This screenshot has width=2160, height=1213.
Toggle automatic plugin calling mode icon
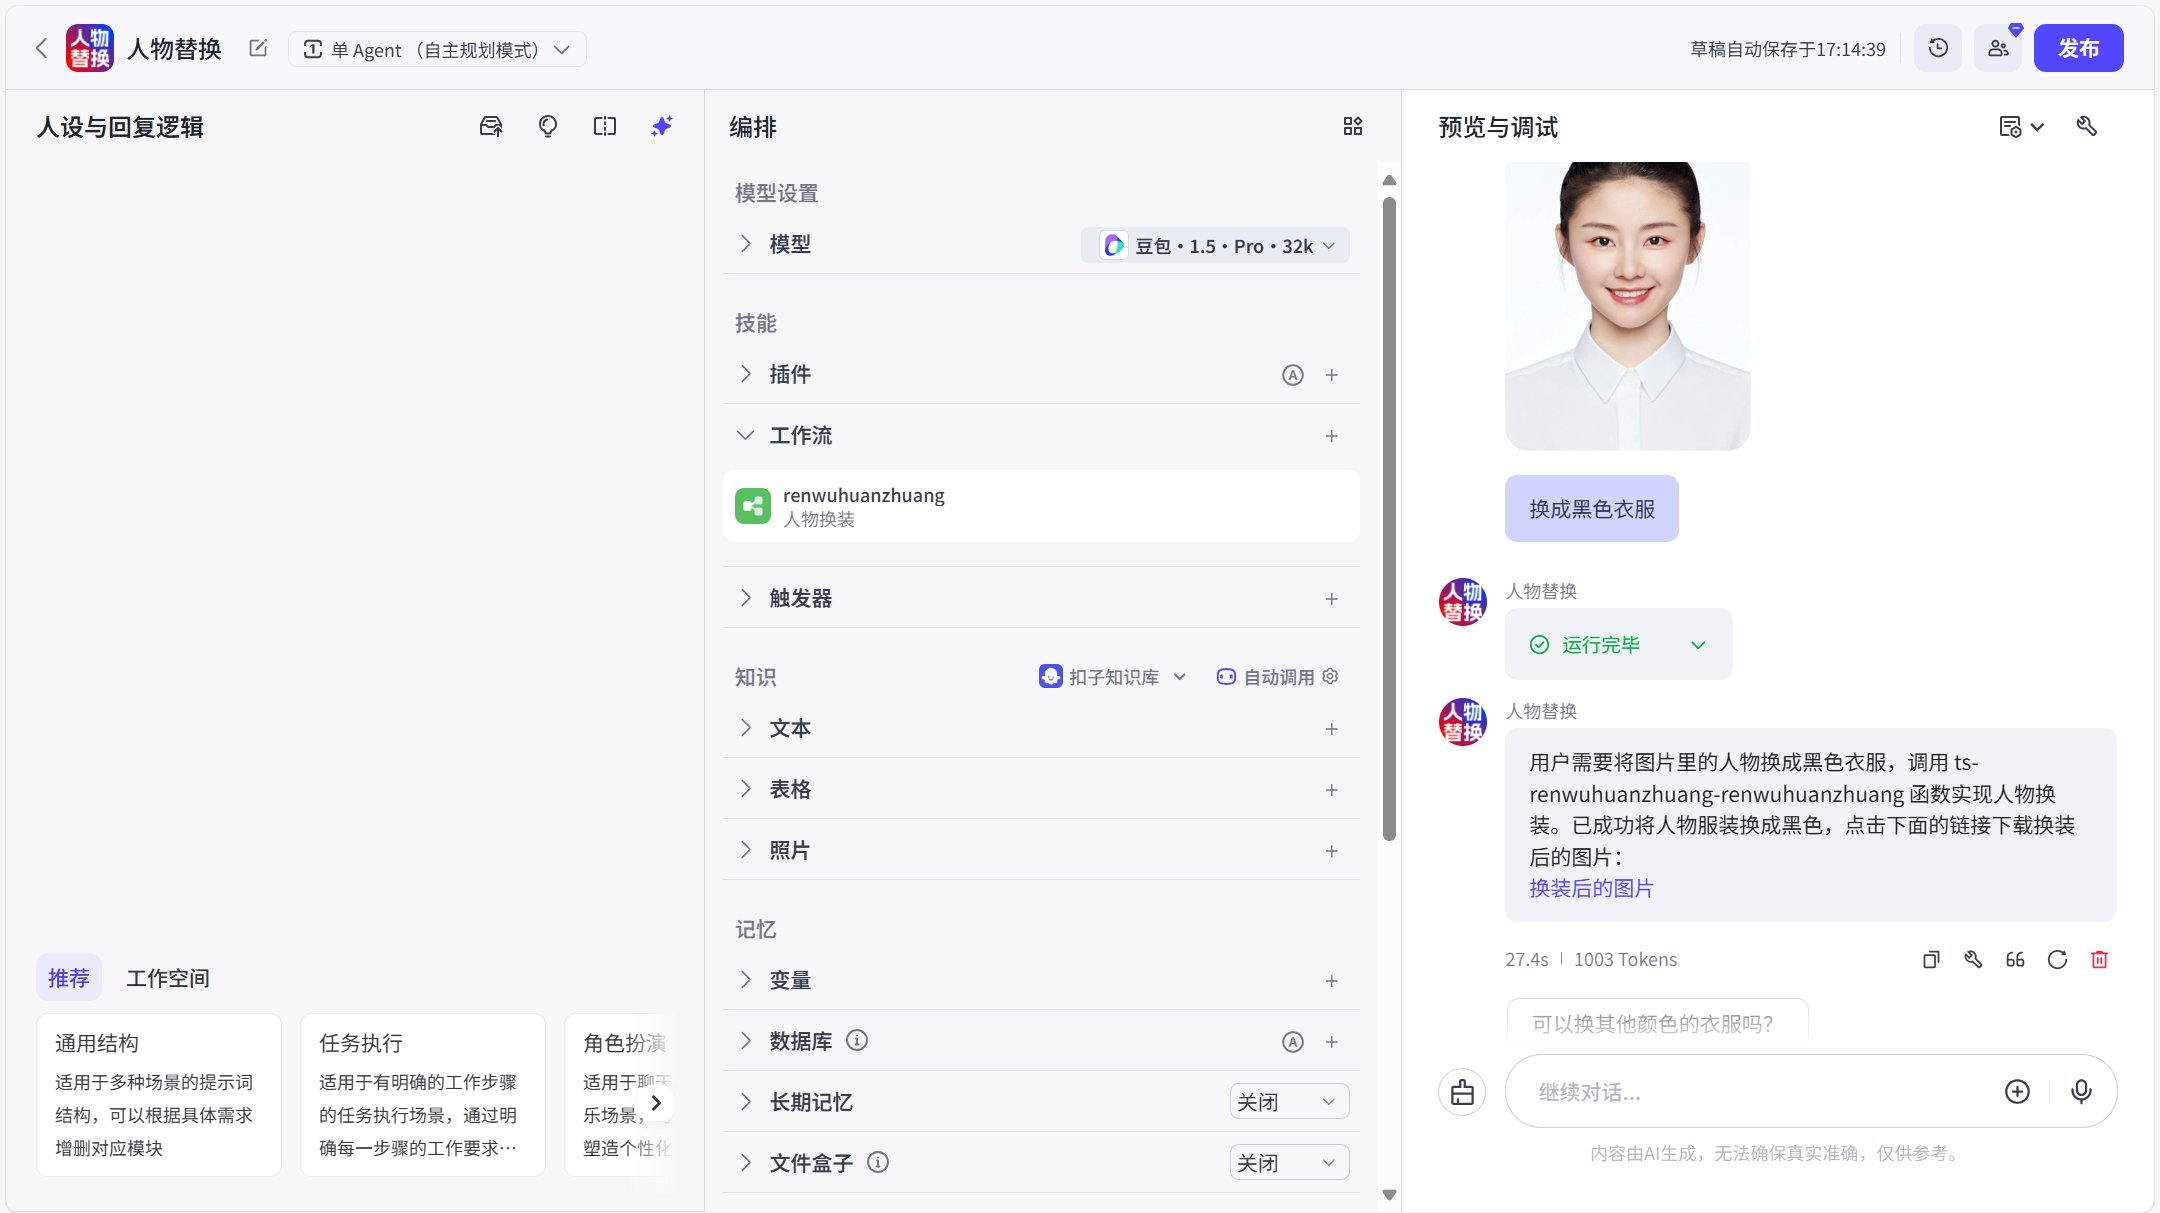click(1292, 374)
